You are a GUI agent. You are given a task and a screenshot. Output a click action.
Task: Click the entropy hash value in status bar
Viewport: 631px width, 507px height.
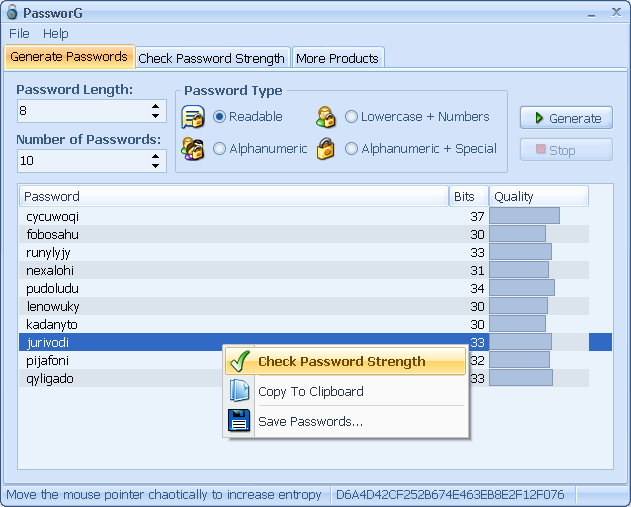[450, 494]
